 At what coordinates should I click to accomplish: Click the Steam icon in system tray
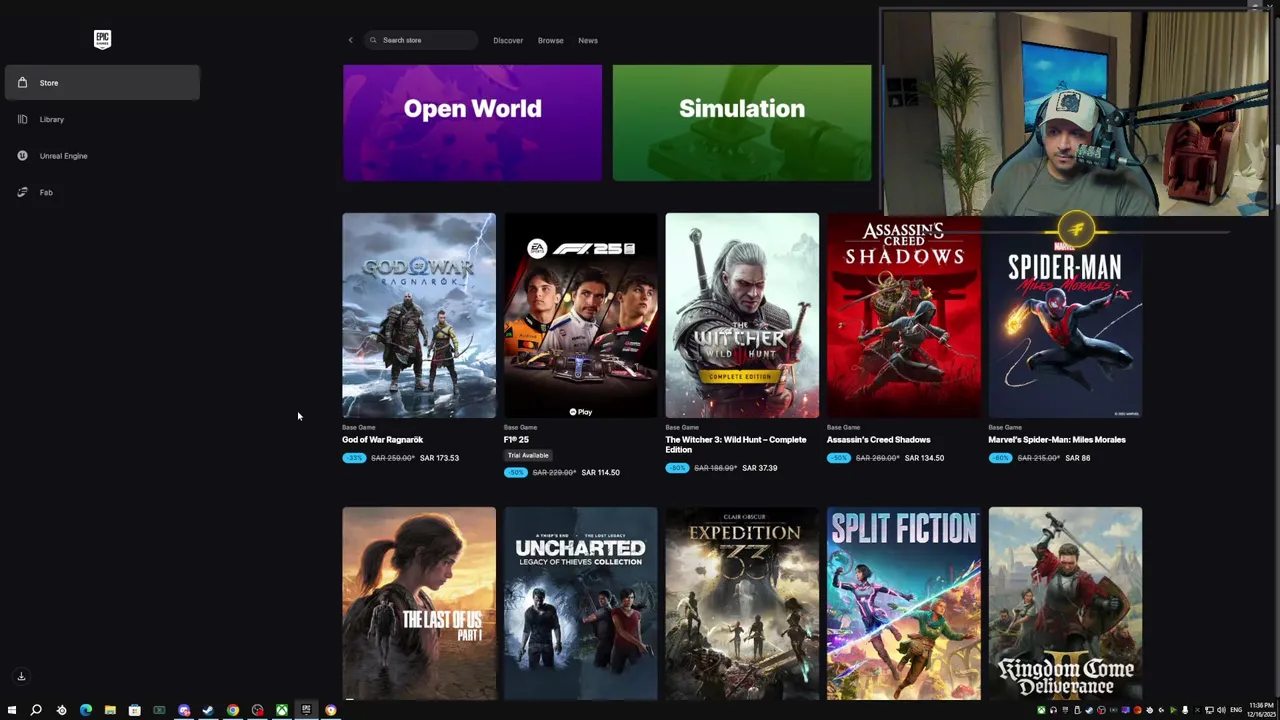(1089, 710)
